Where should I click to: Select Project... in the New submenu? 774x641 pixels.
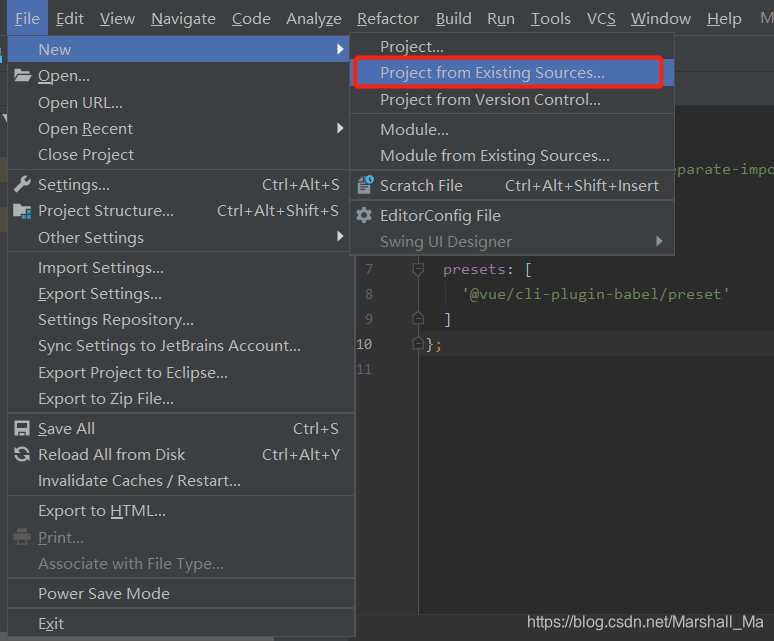[512, 46]
